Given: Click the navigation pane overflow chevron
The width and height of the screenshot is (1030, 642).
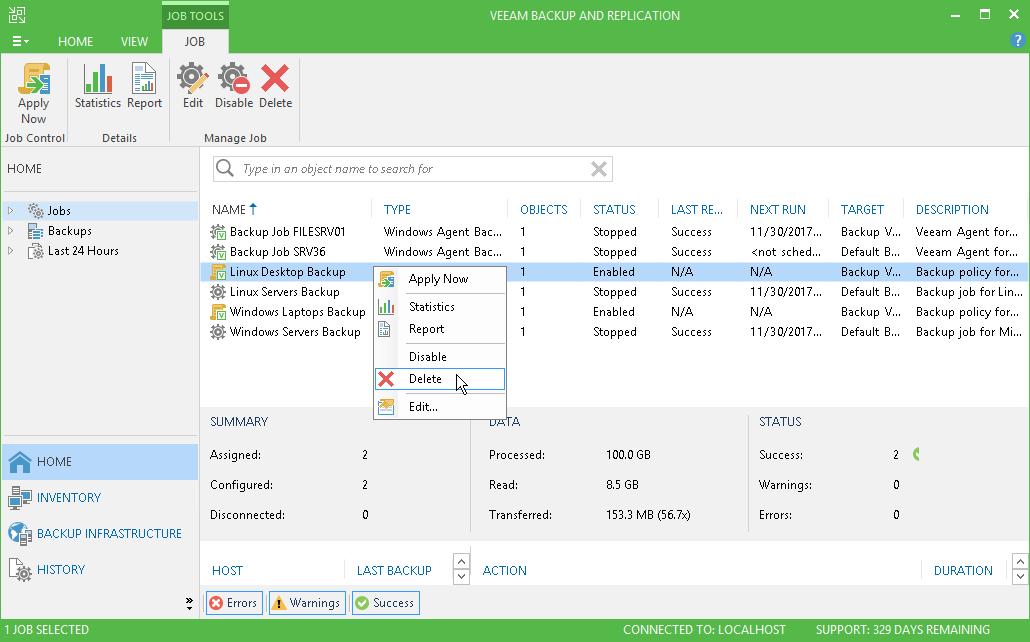Looking at the screenshot, I should [189, 603].
